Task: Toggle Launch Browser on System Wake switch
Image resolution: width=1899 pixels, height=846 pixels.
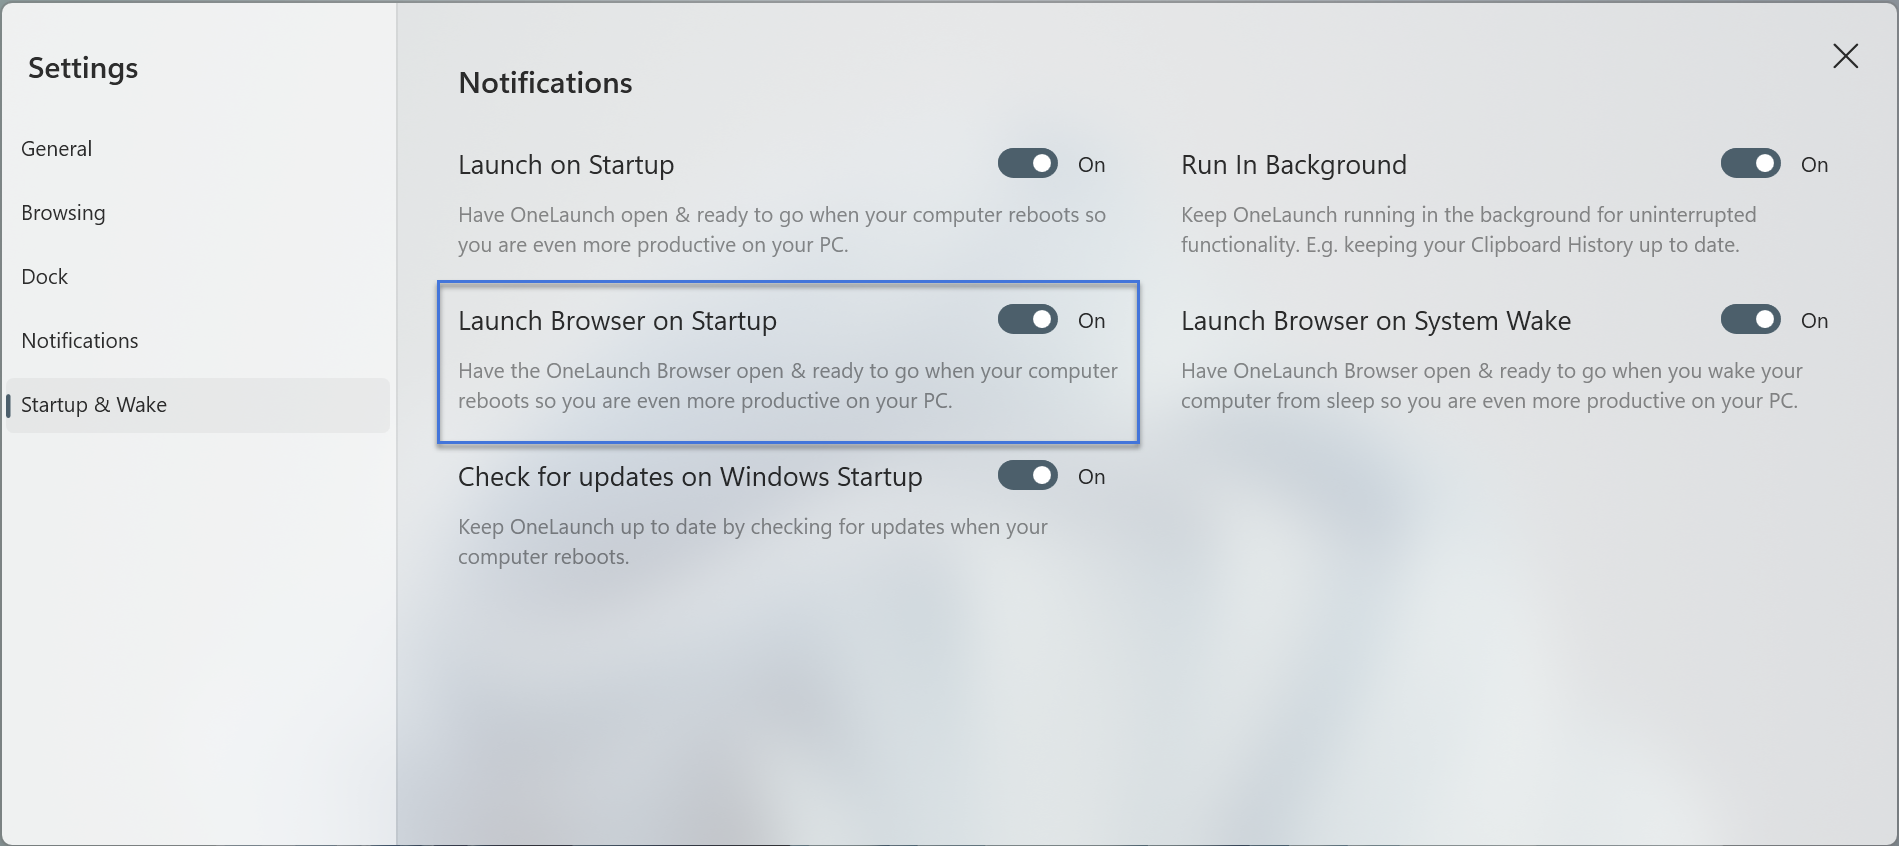Action: point(1750,320)
